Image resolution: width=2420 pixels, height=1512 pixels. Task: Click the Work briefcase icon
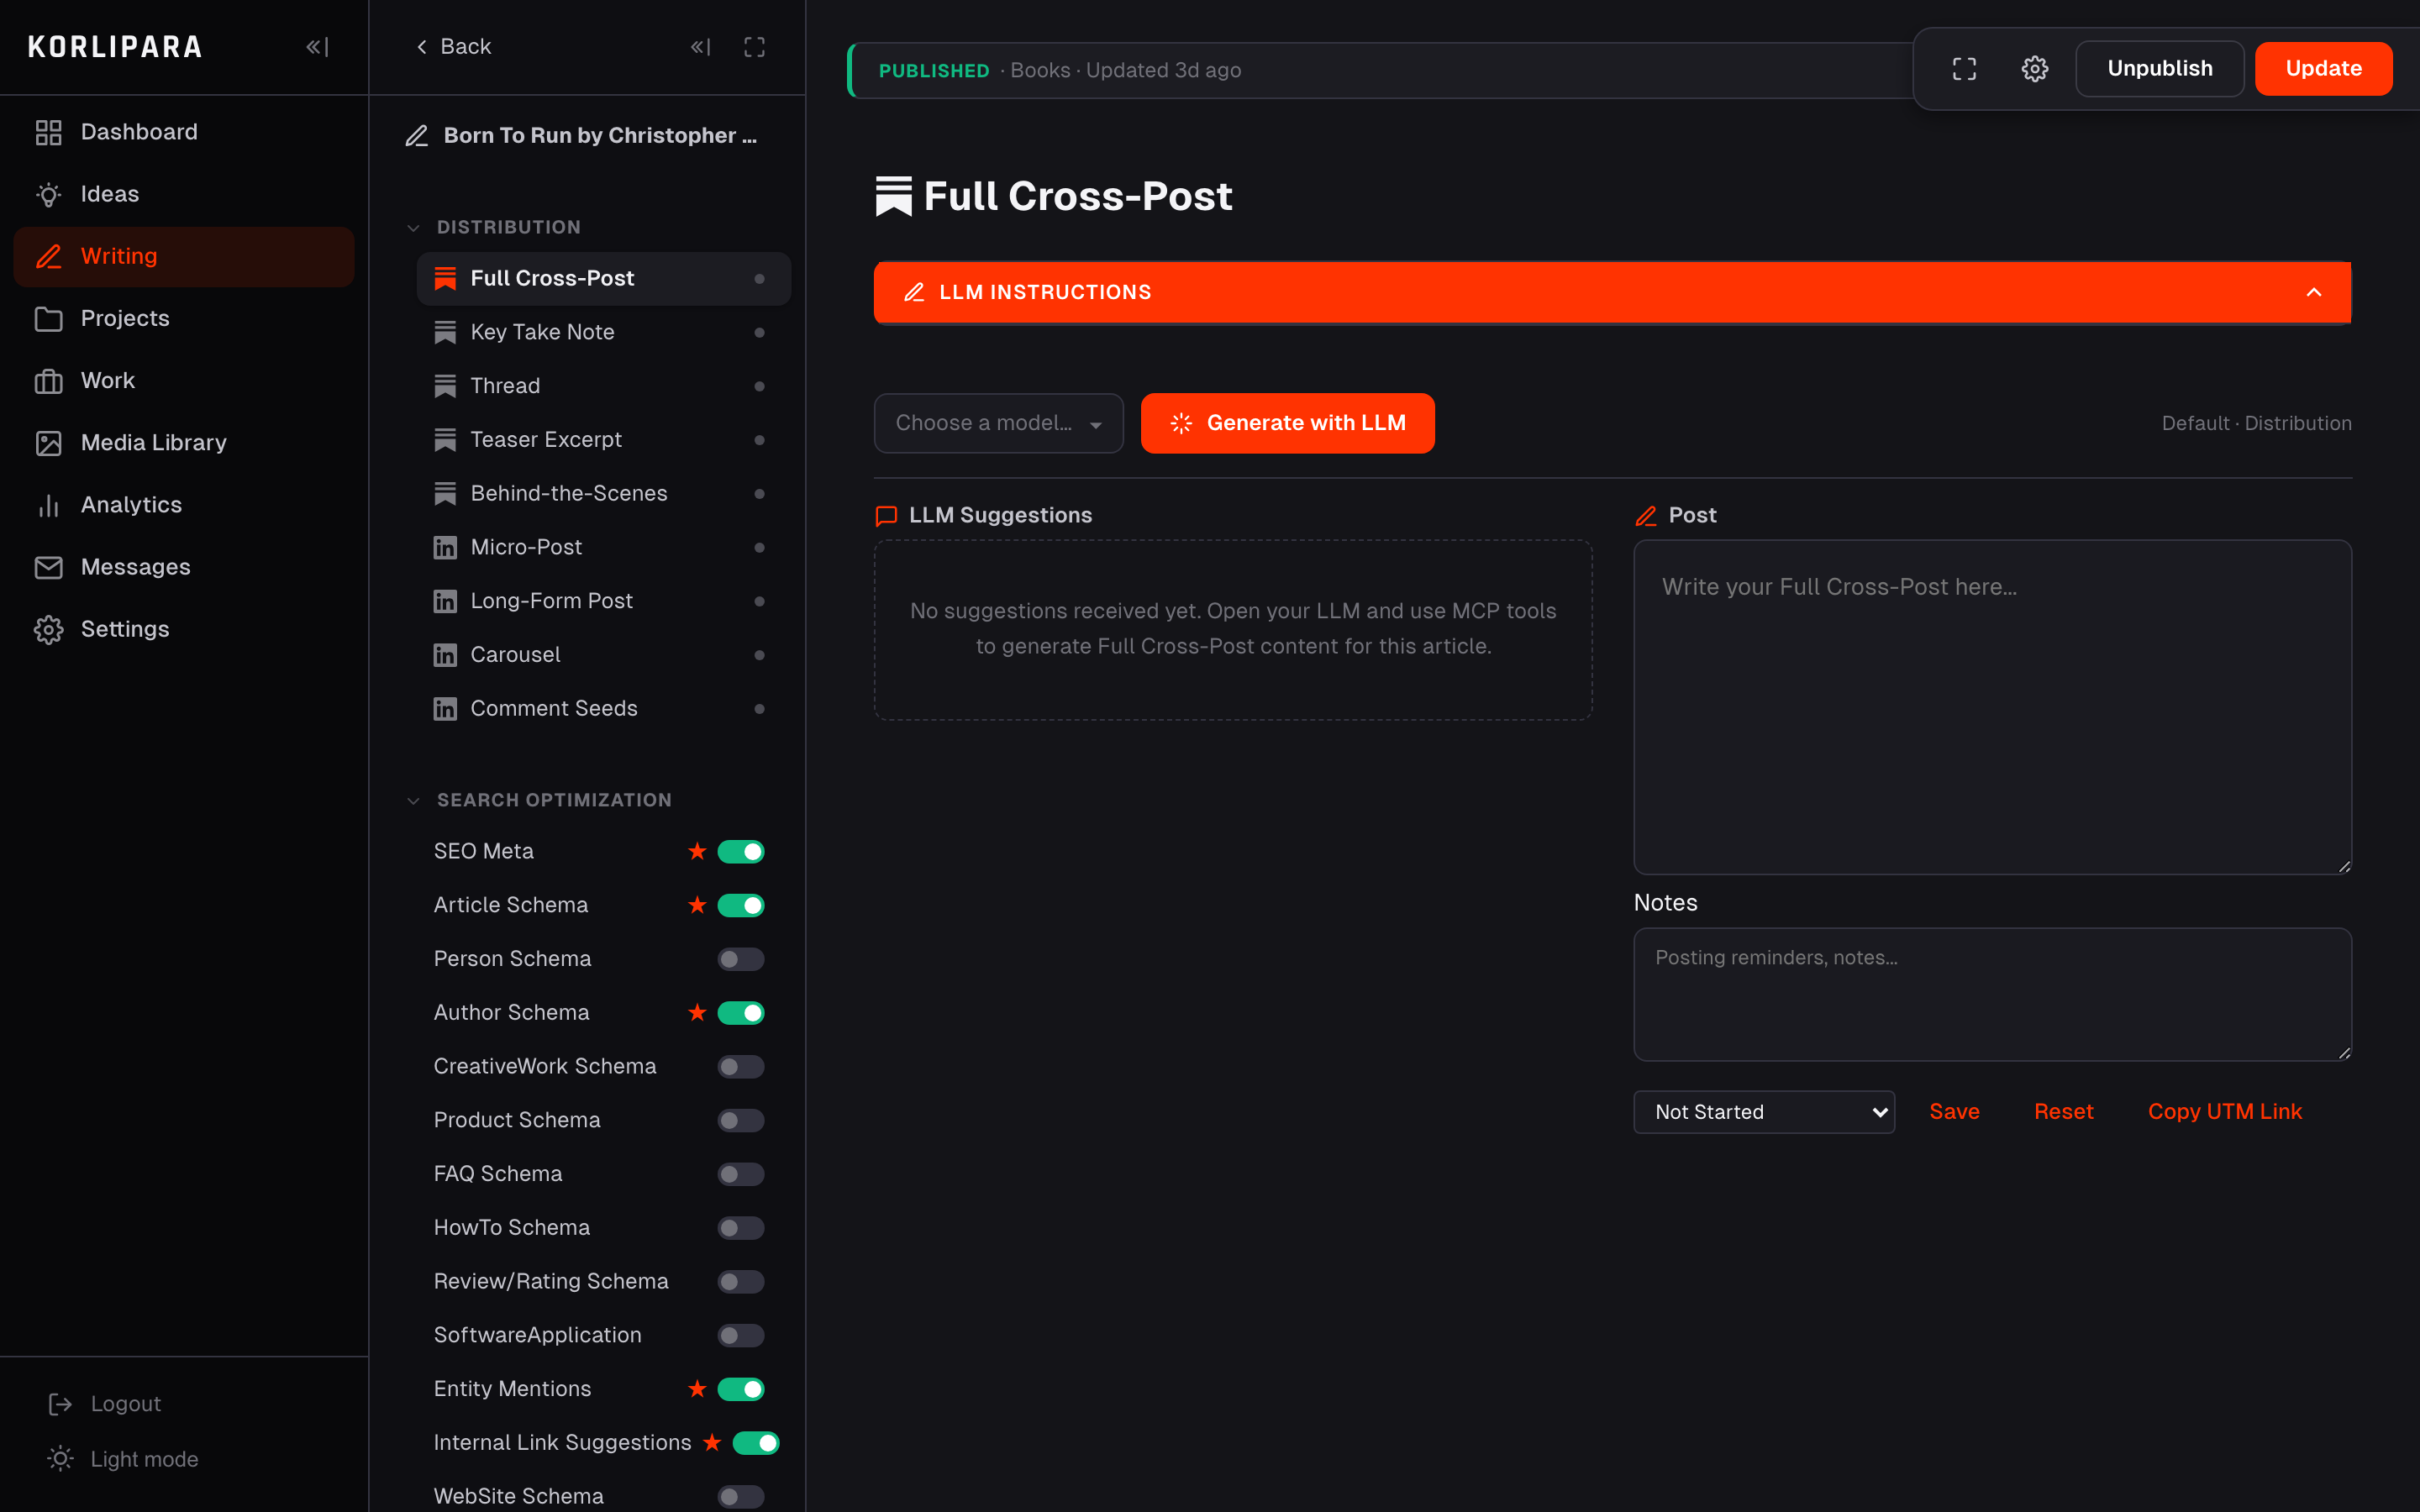[49, 381]
